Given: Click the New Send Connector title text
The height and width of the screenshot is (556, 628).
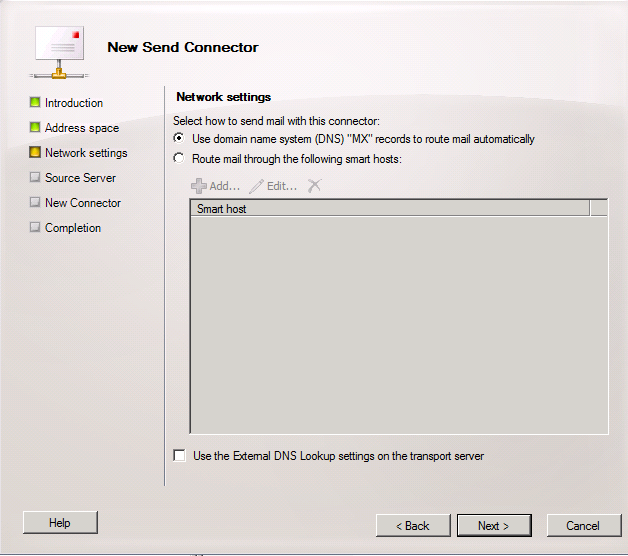Looking at the screenshot, I should [x=183, y=47].
